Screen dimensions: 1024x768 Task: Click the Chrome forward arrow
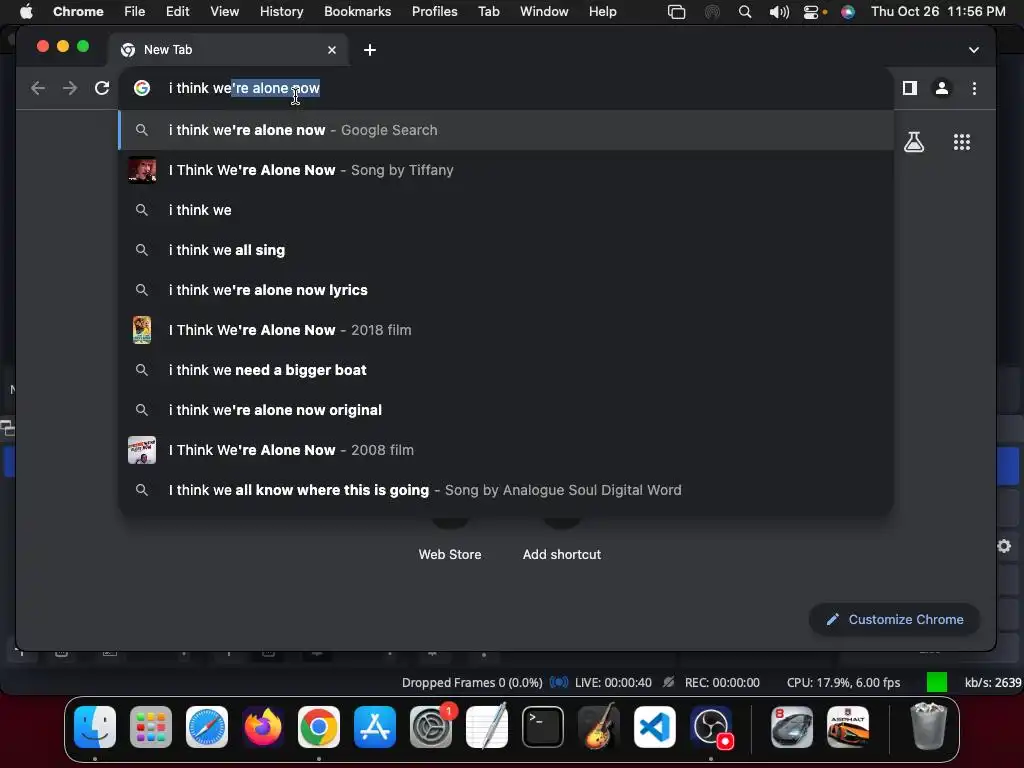(x=70, y=88)
